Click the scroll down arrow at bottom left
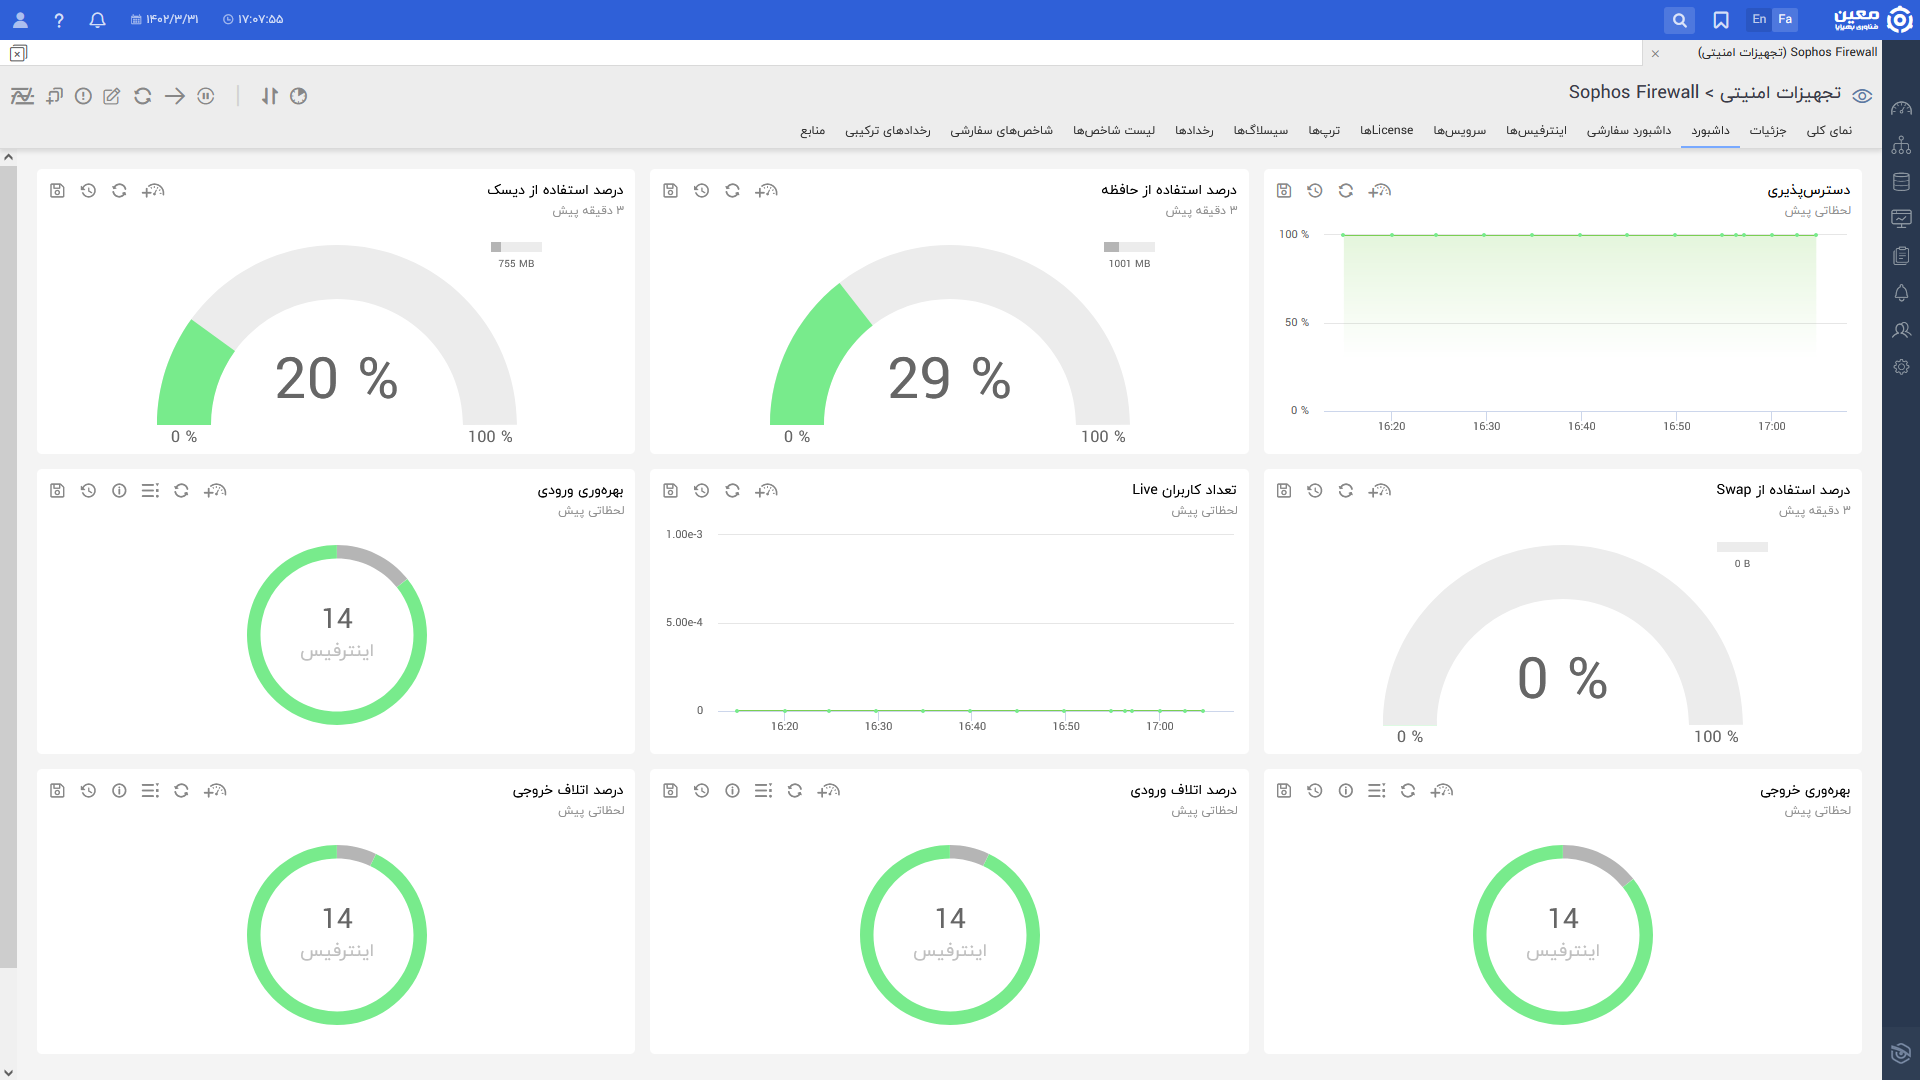Screen dimensions: 1920x1080 pos(8,1071)
